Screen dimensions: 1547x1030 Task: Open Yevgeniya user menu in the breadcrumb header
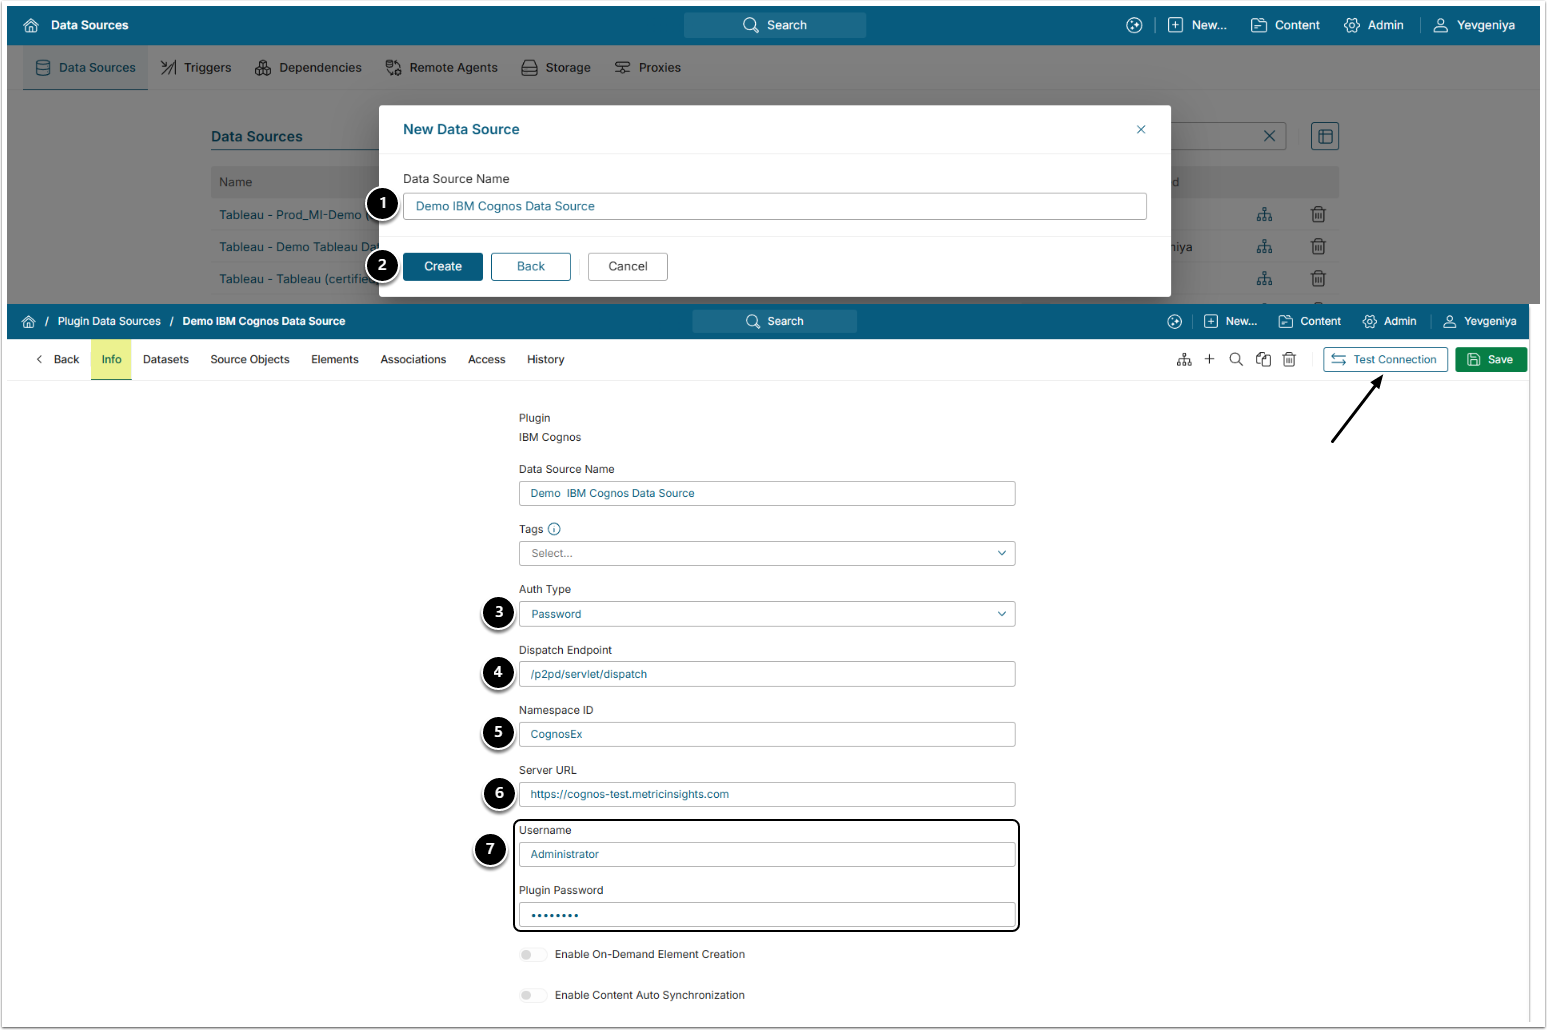(1479, 322)
